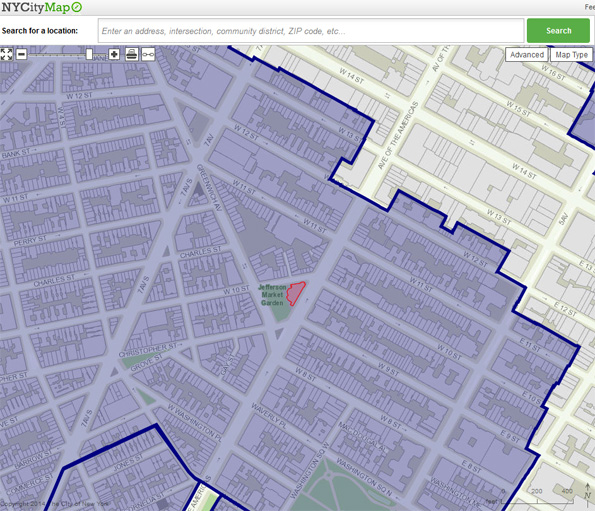Screen dimensions: 595x511
Task: Click the NYCityMap logo
Action: click(x=41, y=7)
